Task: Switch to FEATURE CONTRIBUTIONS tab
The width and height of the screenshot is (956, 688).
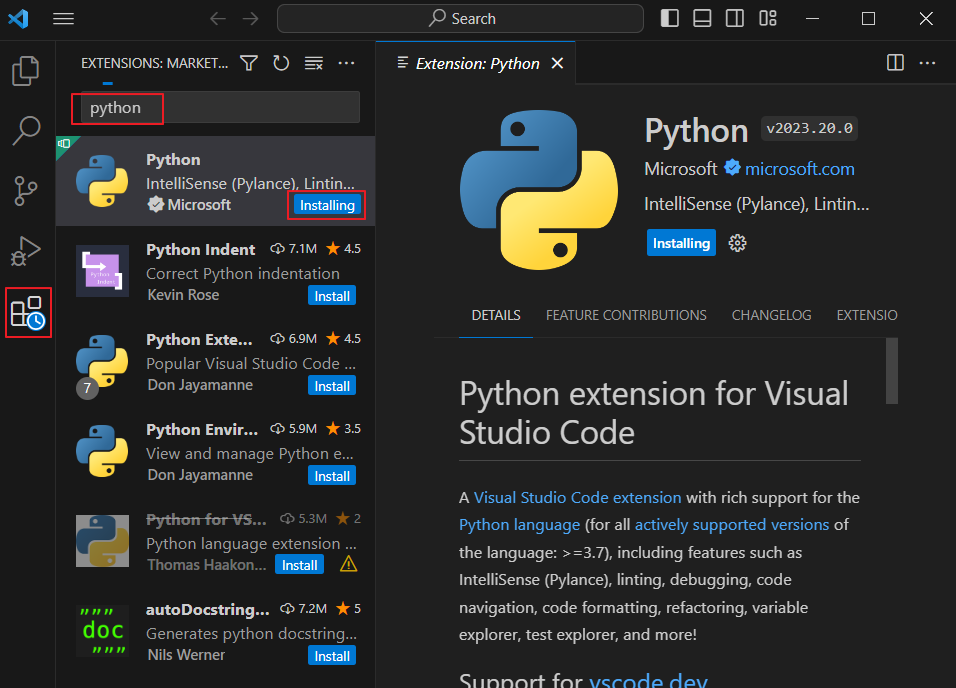Action: click(626, 315)
